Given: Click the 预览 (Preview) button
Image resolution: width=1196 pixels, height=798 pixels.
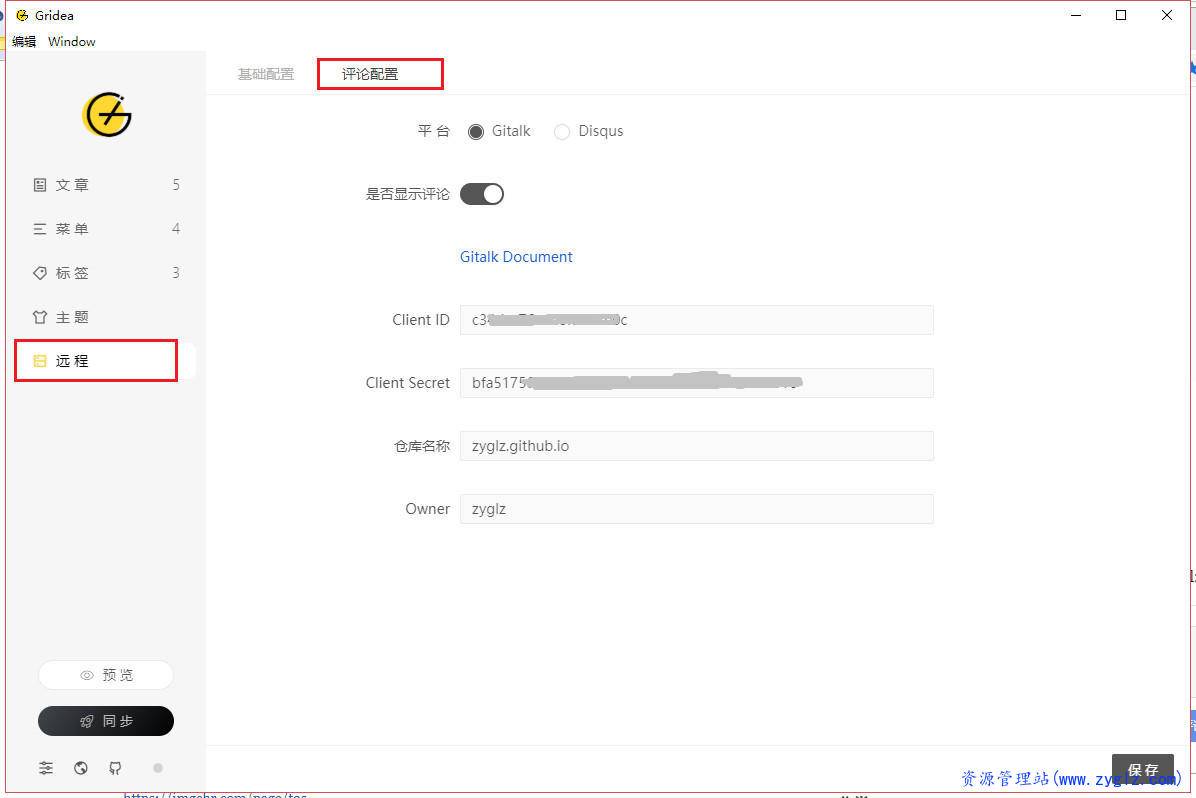Looking at the screenshot, I should [x=106, y=675].
